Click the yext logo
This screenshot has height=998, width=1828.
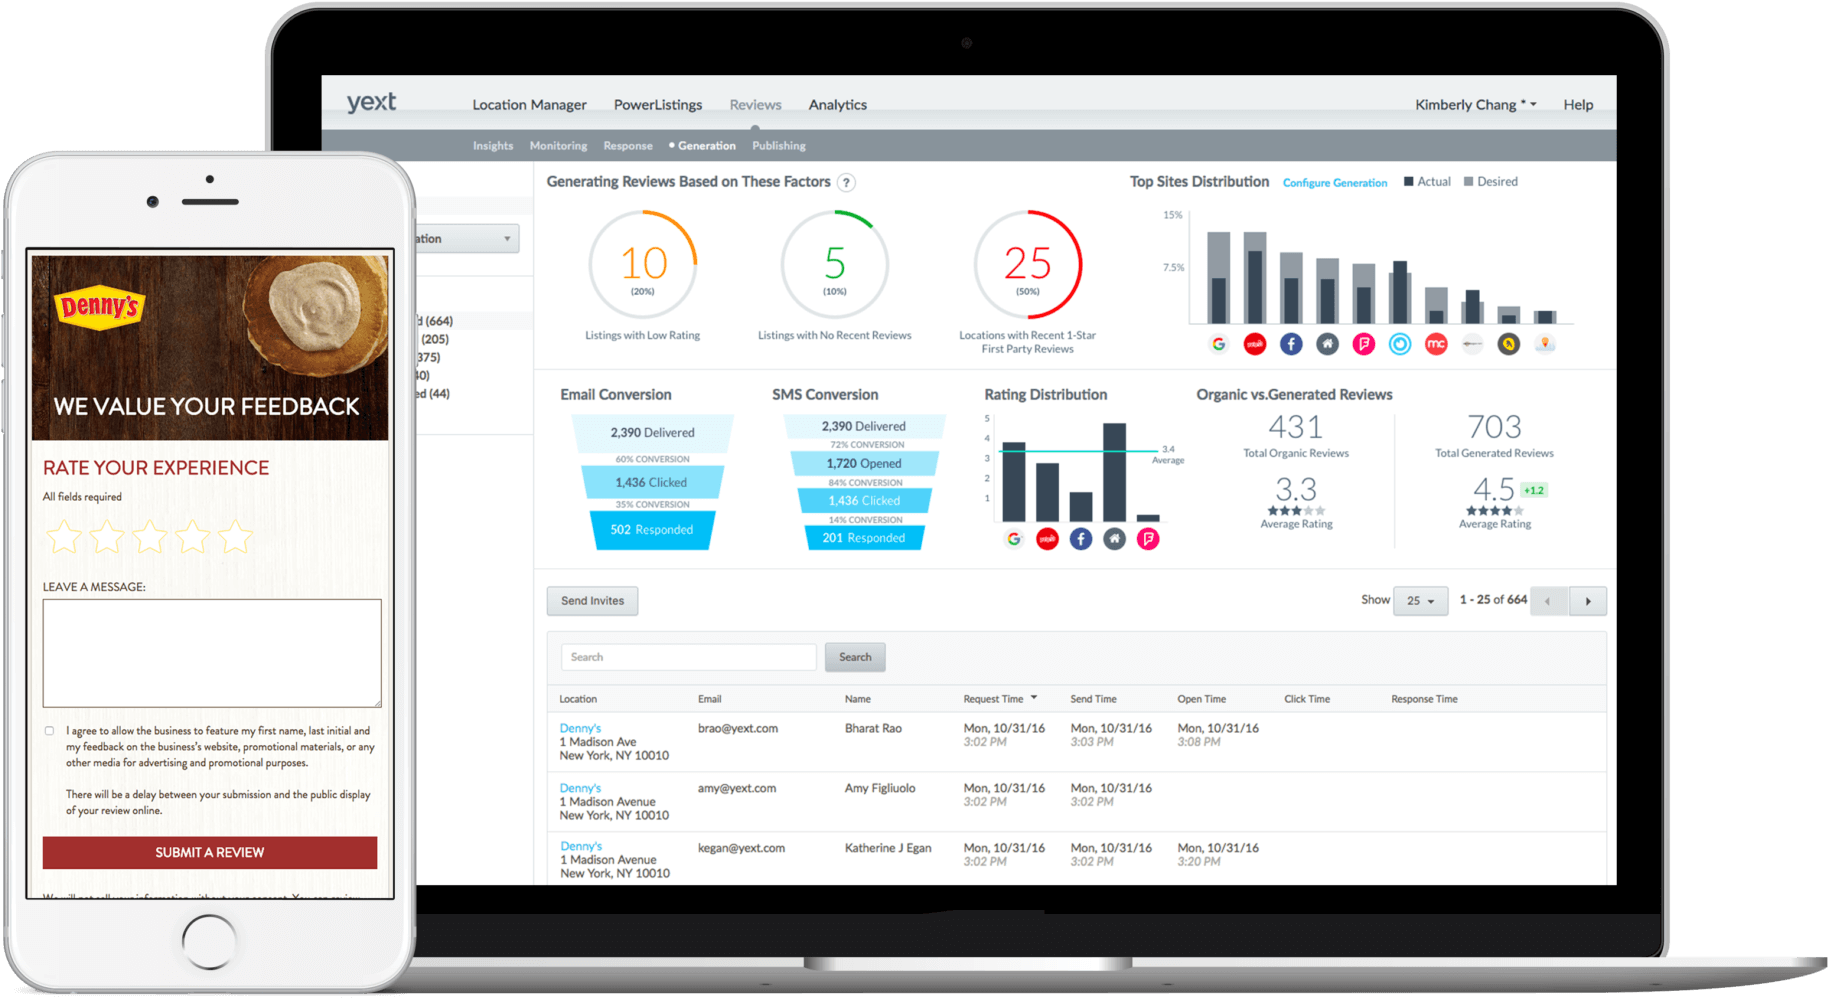371,102
